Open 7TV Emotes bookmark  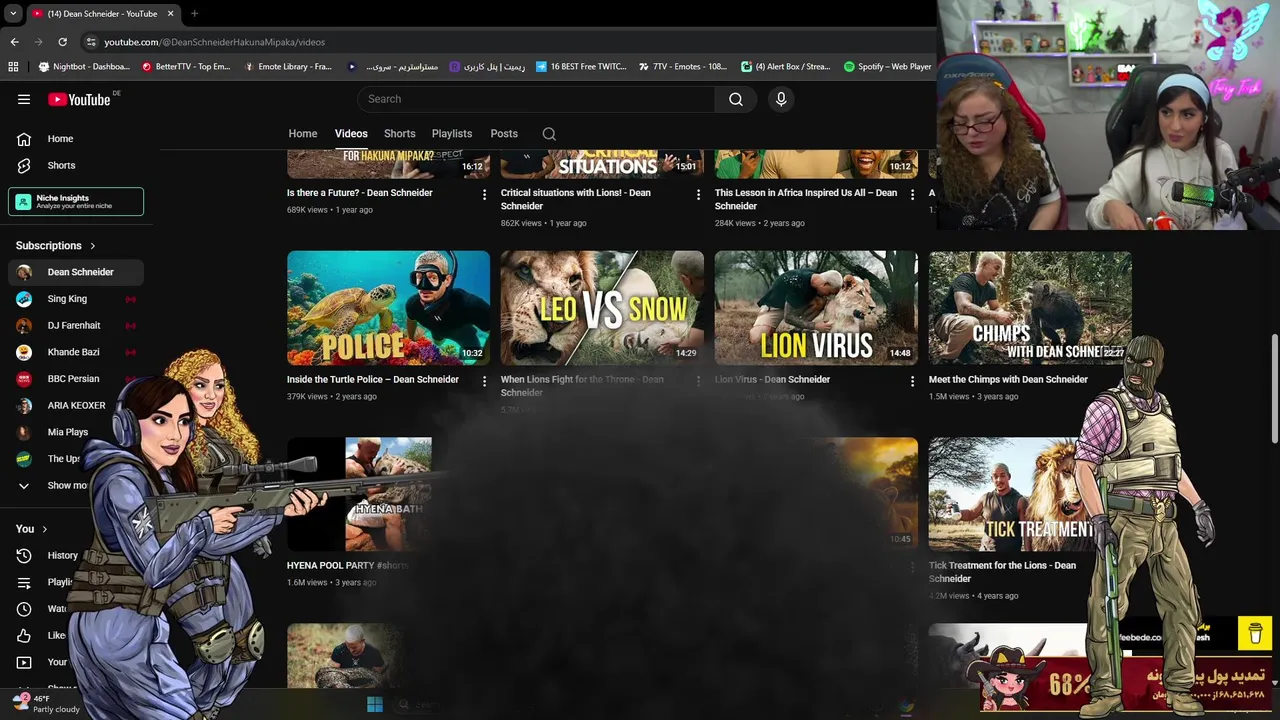[683, 67]
